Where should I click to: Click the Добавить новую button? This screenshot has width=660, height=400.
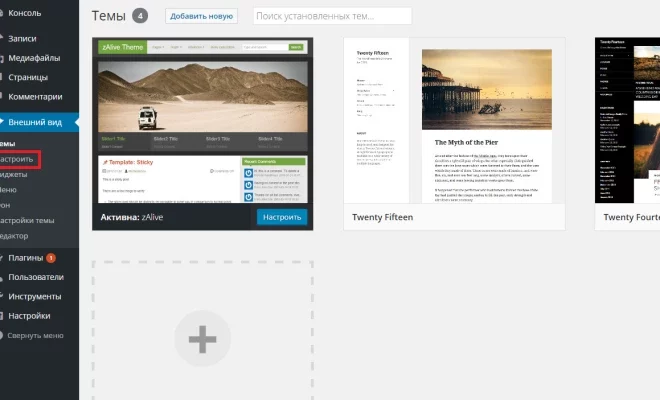click(201, 16)
